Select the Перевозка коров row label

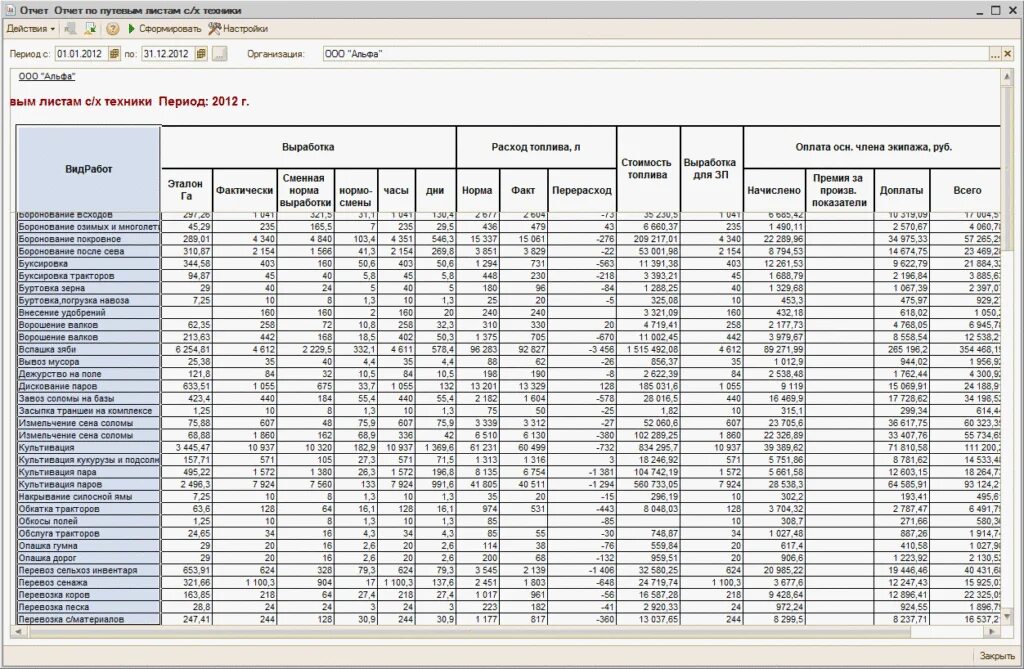click(x=88, y=595)
